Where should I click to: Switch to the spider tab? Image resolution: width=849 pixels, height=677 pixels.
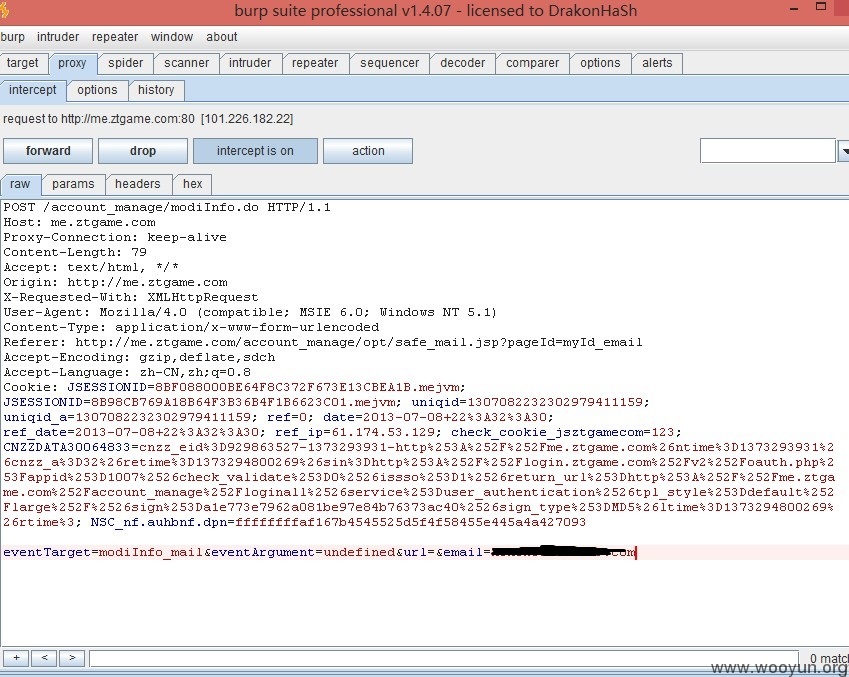[x=126, y=63]
